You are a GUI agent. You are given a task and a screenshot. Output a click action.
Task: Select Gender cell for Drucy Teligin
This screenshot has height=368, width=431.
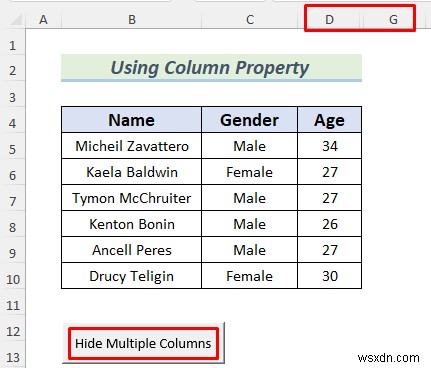[249, 276]
